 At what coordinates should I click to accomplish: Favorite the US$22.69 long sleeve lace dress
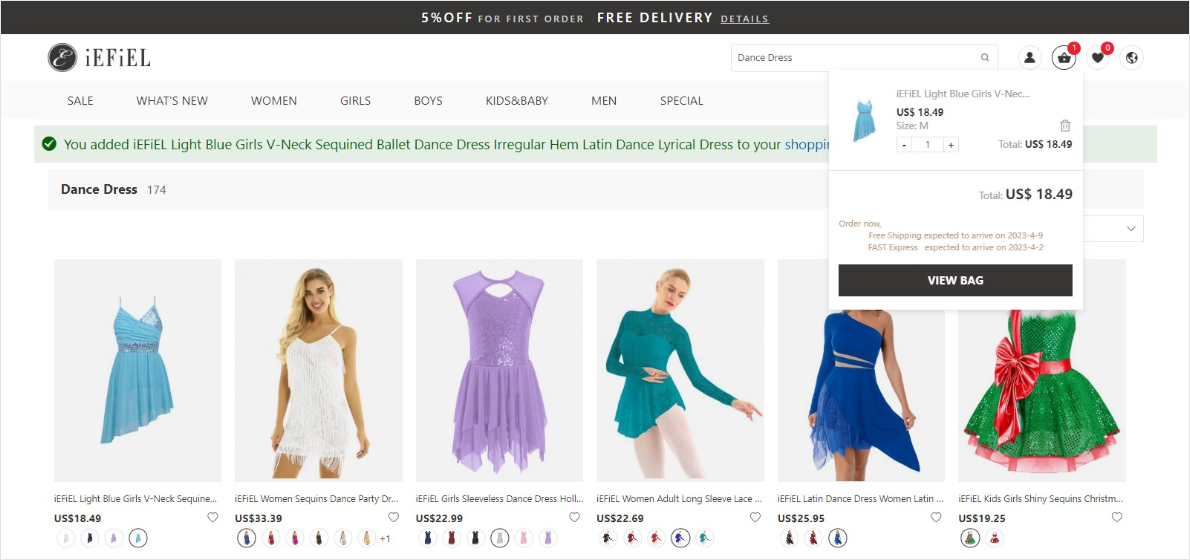(755, 518)
